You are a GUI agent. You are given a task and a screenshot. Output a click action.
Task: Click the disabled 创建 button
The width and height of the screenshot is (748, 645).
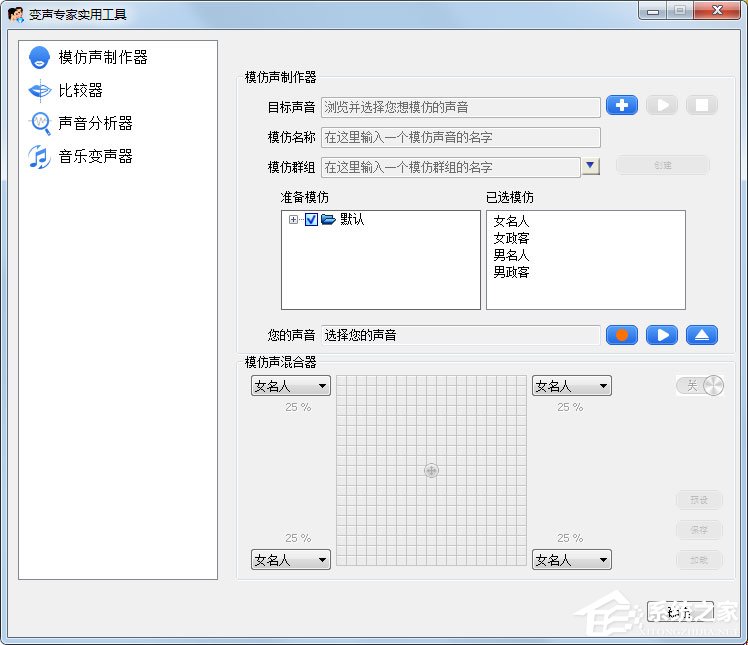tap(663, 165)
